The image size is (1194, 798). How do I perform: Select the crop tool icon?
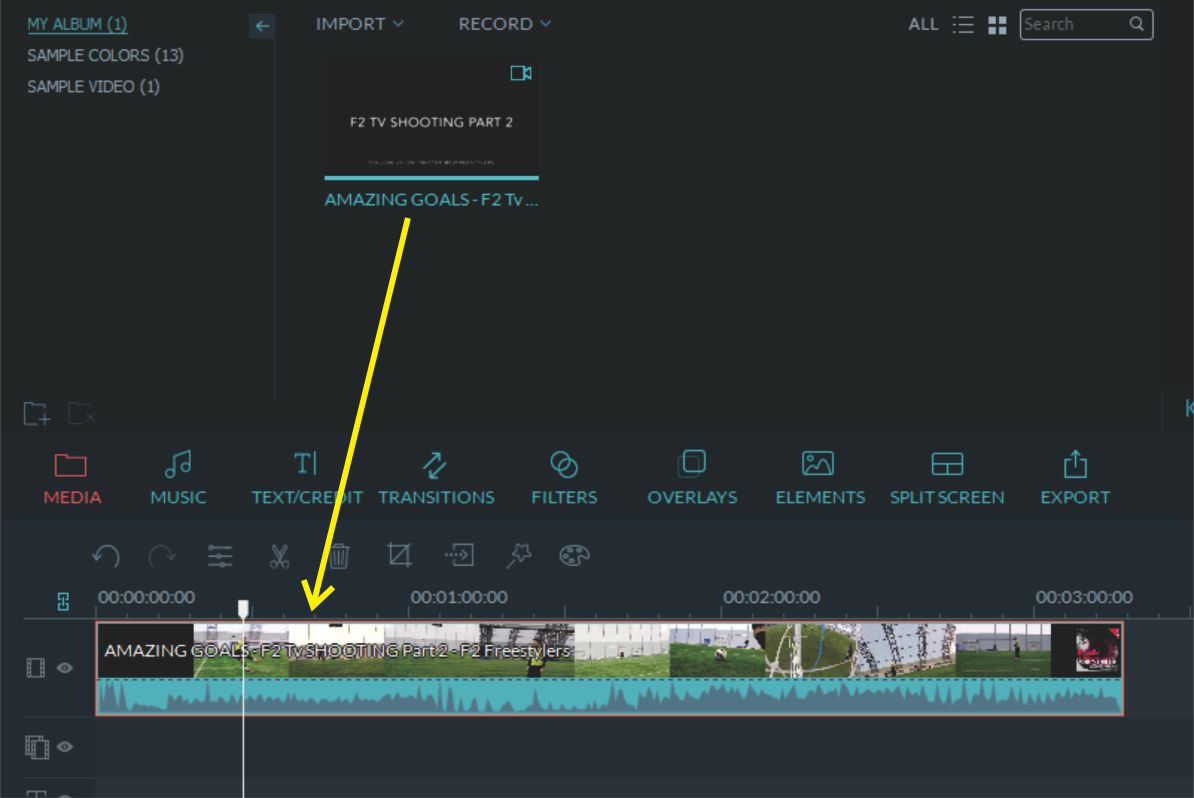(x=399, y=555)
